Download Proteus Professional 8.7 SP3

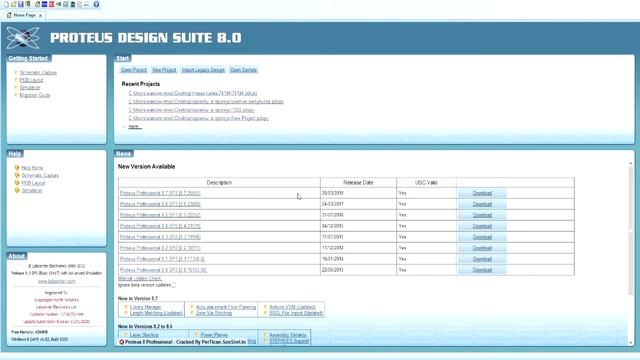[x=482, y=193]
